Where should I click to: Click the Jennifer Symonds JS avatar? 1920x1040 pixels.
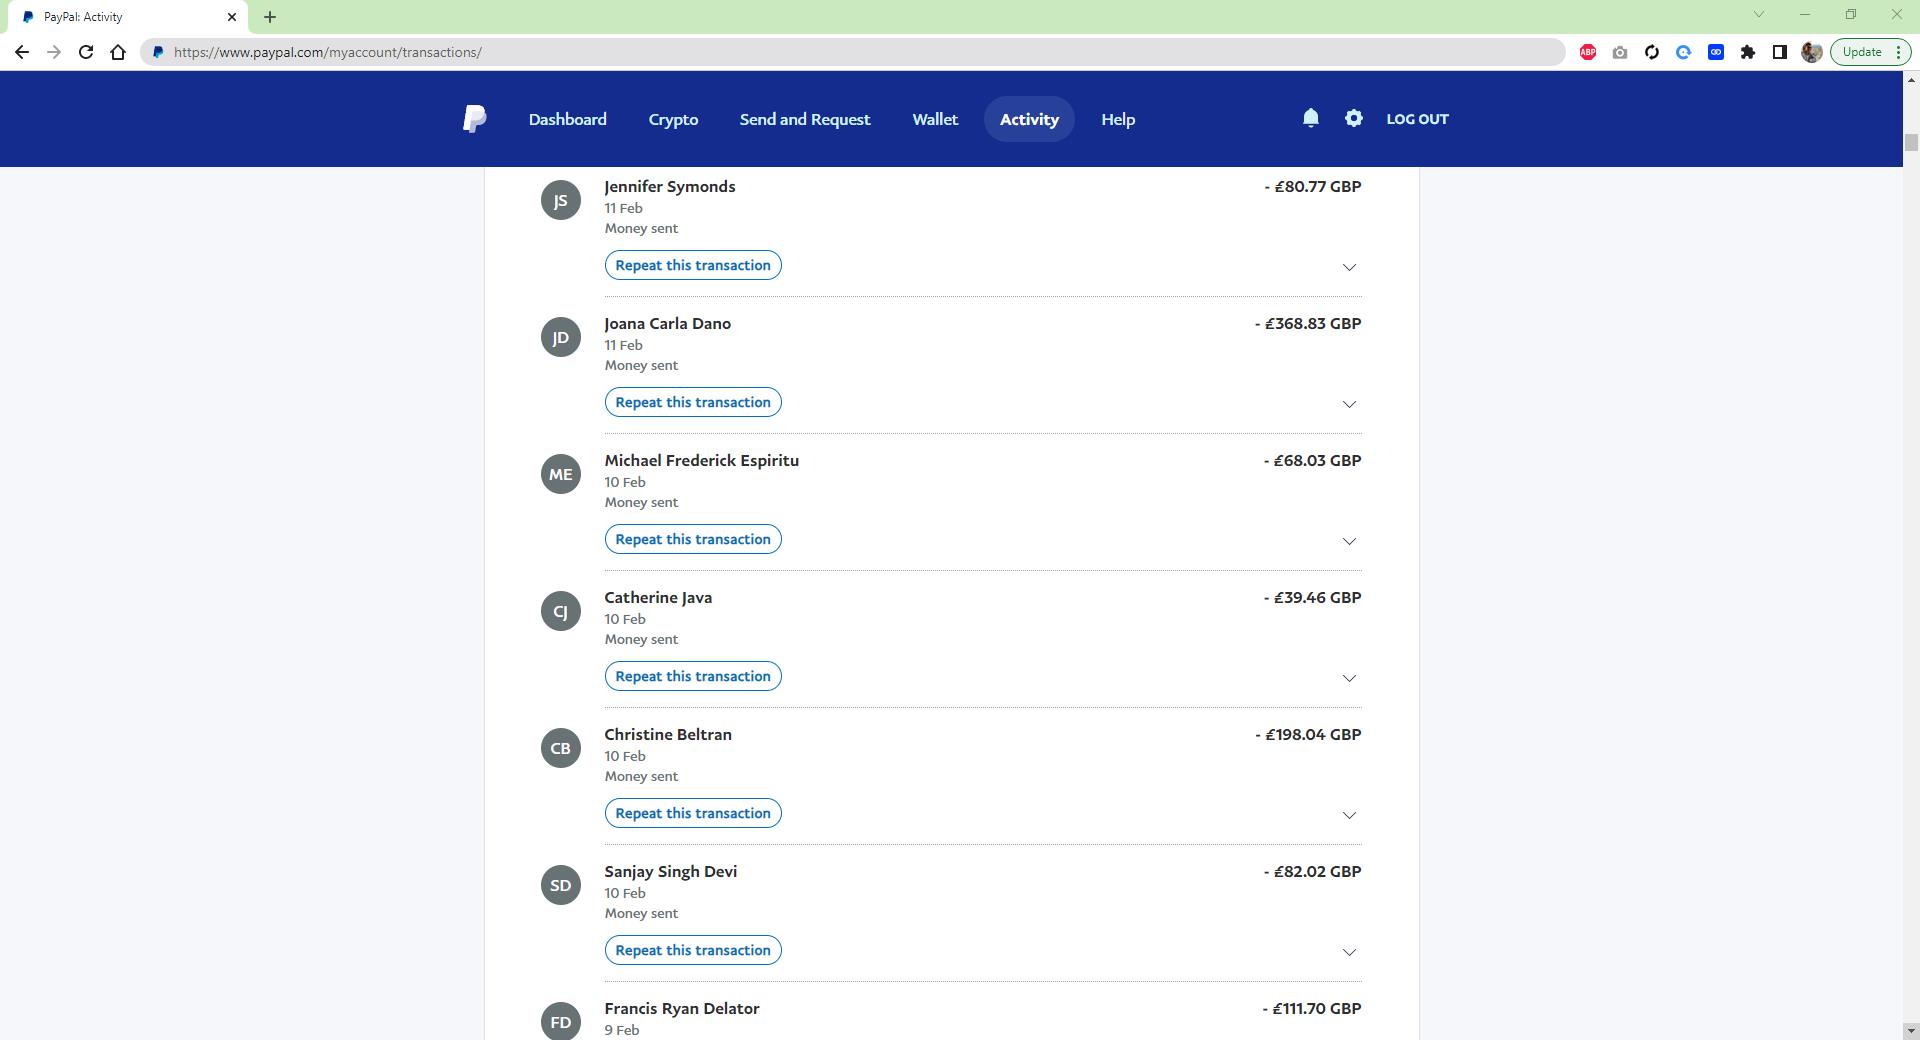(x=560, y=200)
